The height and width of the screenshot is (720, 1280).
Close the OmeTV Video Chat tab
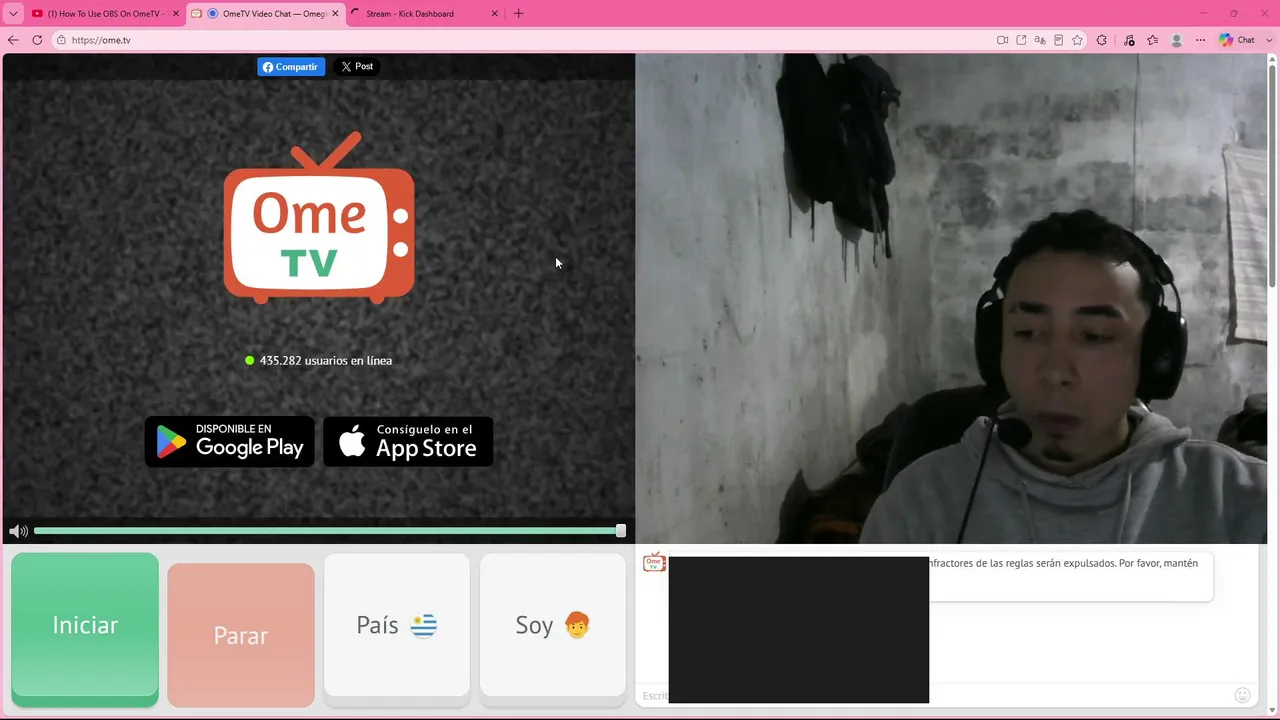pyautogui.click(x=335, y=14)
